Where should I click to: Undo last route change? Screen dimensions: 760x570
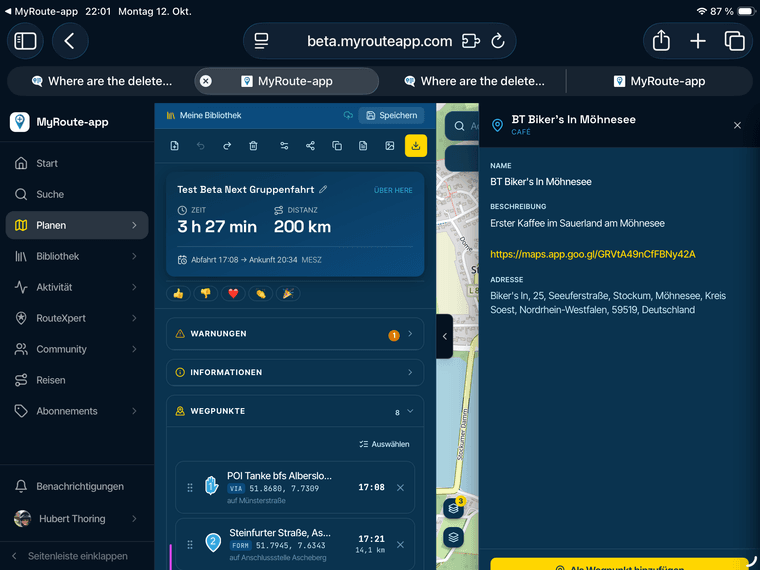201,146
